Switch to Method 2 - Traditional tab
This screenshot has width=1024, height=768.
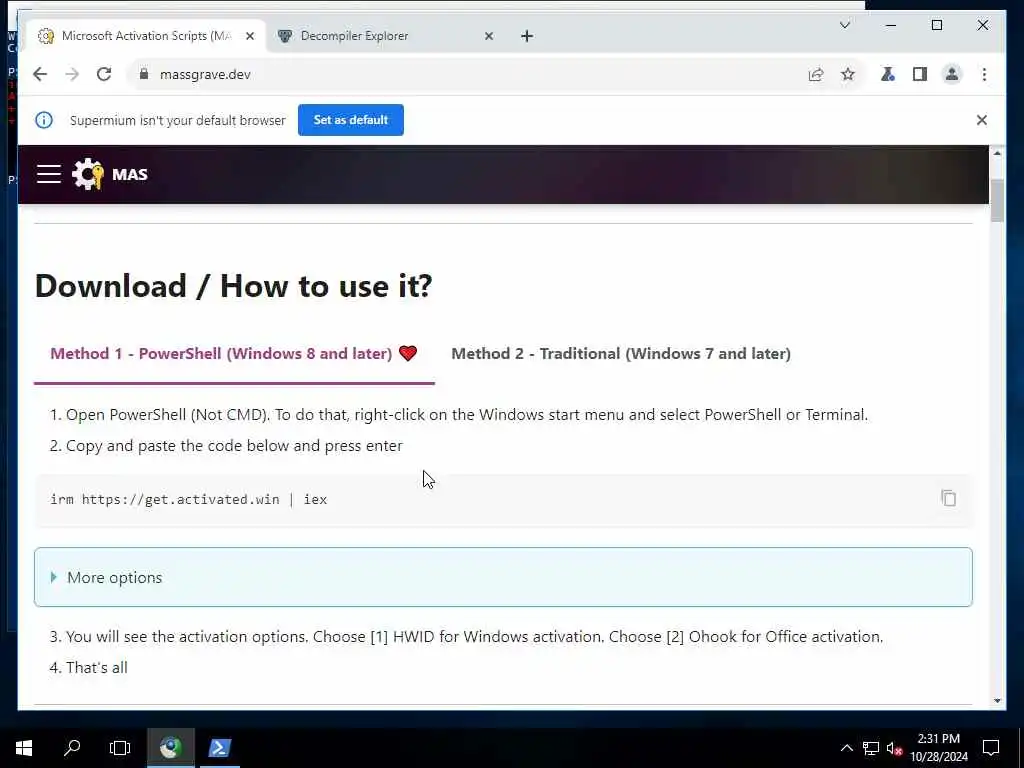[621, 354]
